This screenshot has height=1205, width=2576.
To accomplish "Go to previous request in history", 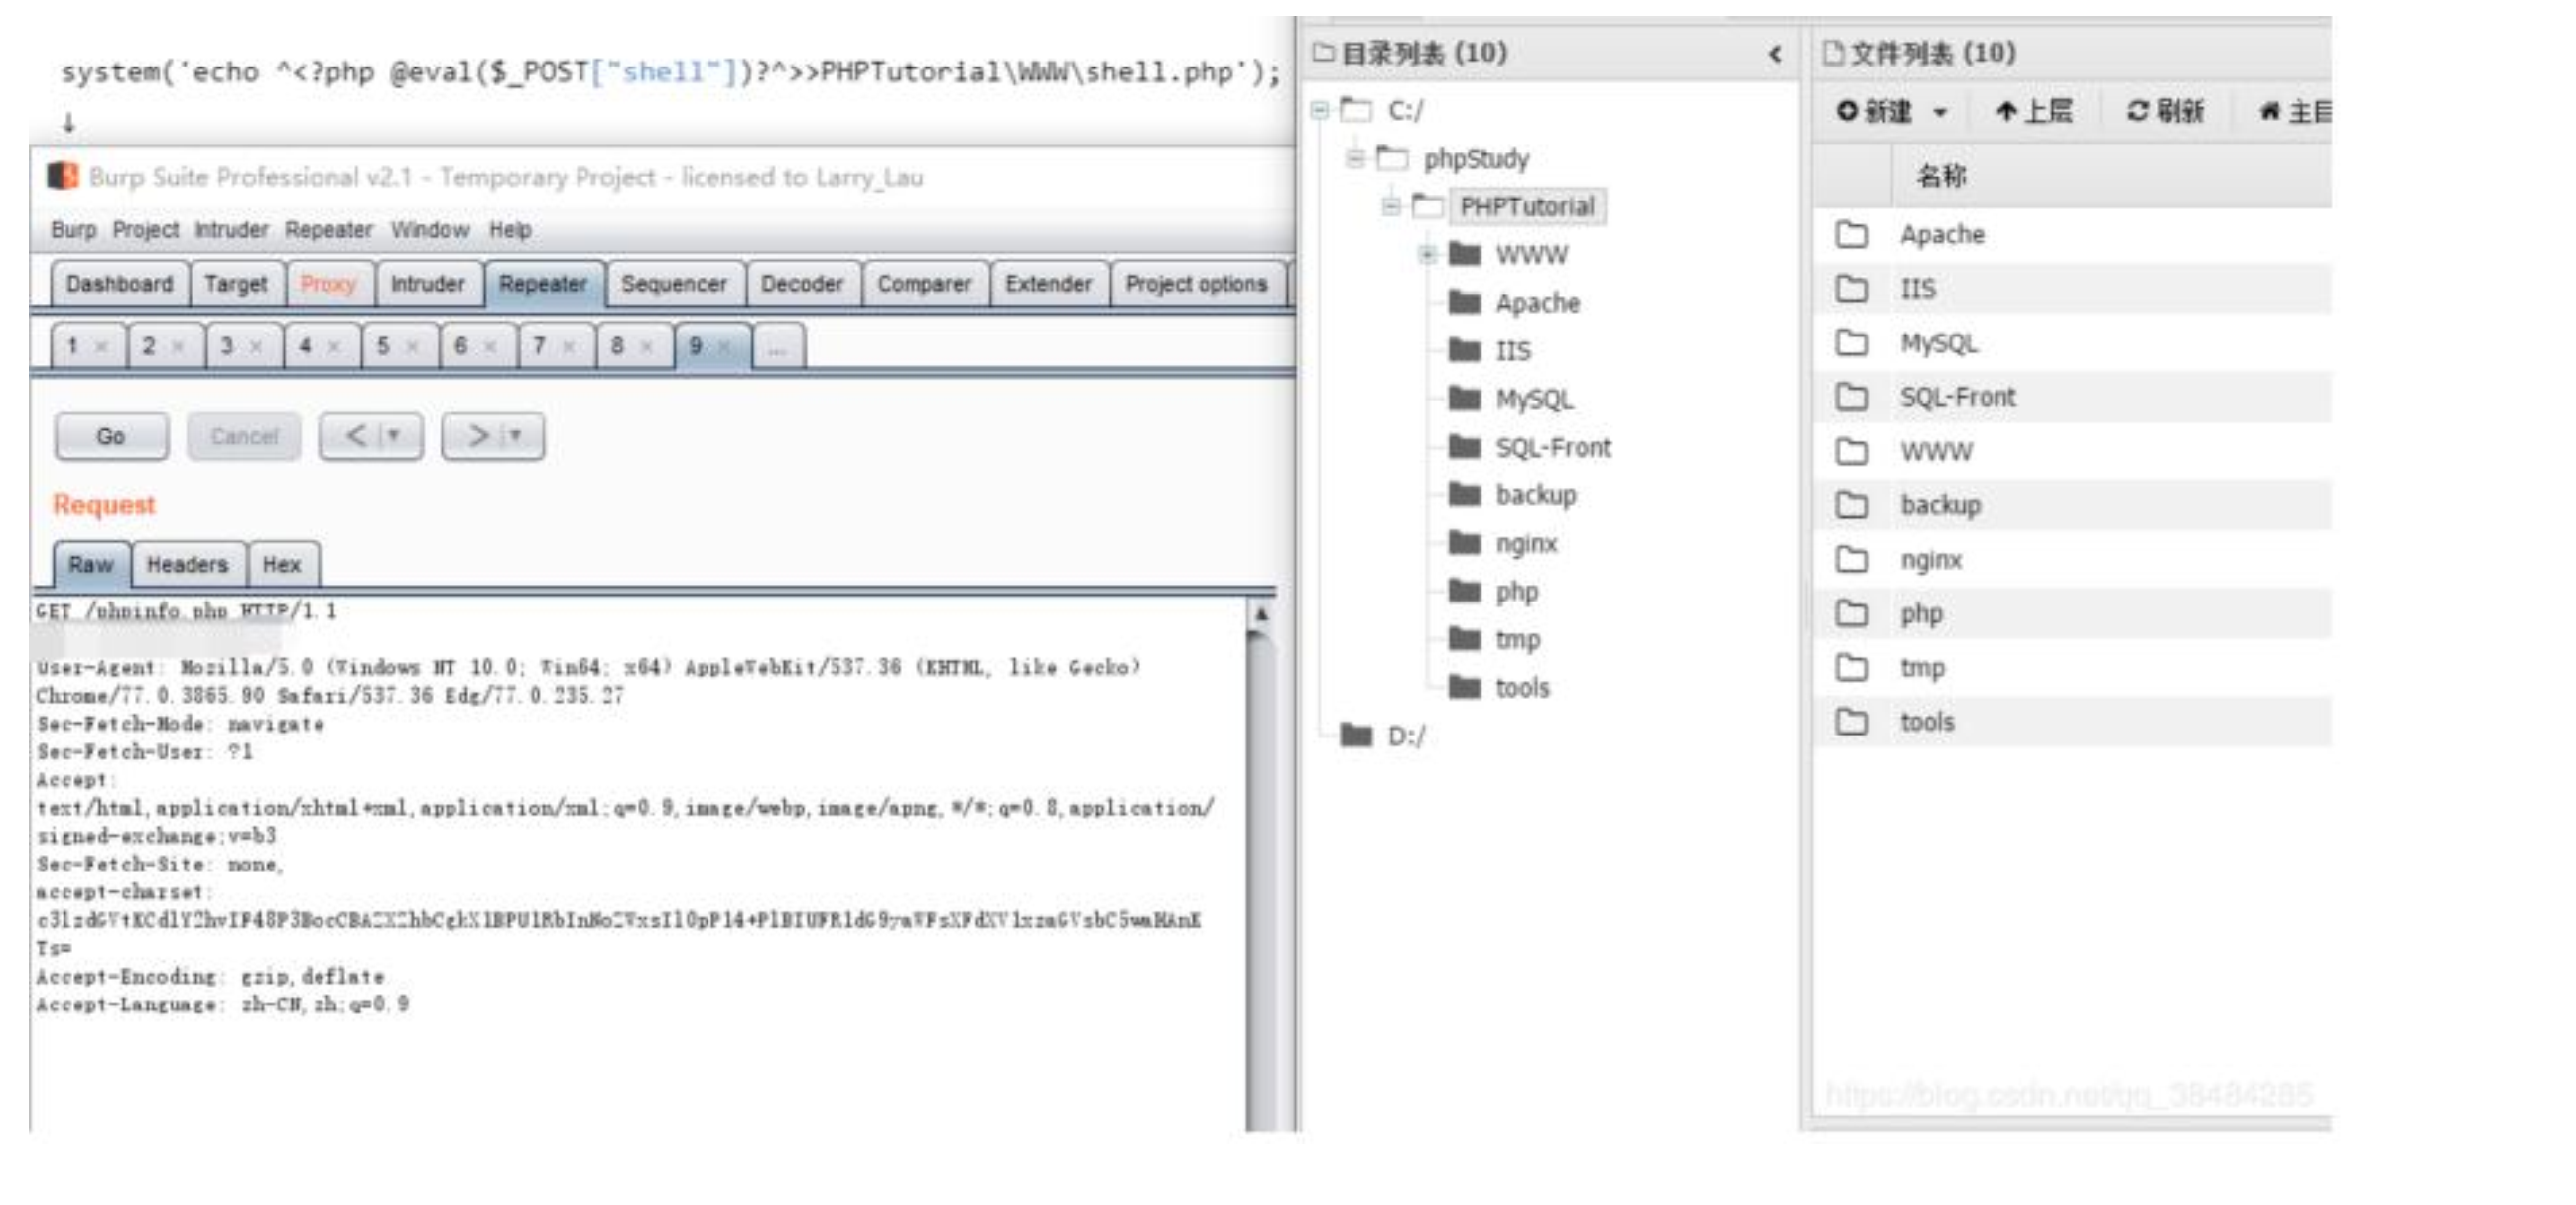I will [x=356, y=436].
